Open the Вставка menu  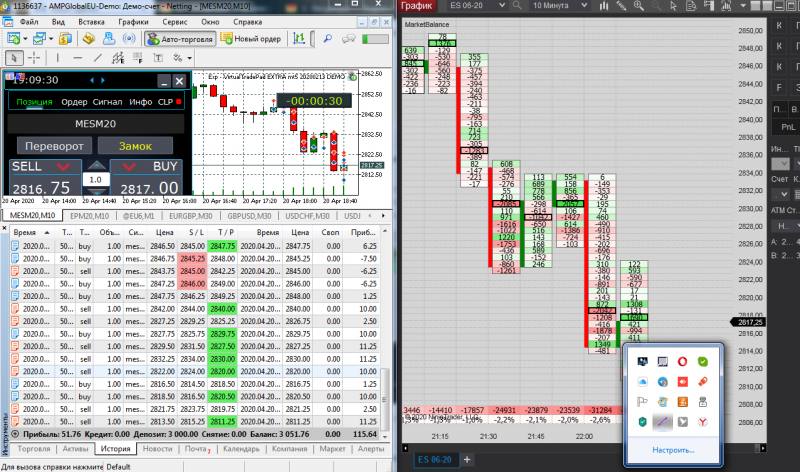coord(91,22)
